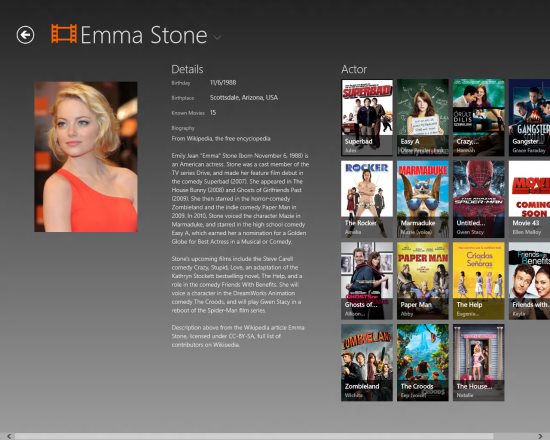This screenshot has width=550, height=440.
Task: Select the Crazy... movie poster
Action: (478, 117)
